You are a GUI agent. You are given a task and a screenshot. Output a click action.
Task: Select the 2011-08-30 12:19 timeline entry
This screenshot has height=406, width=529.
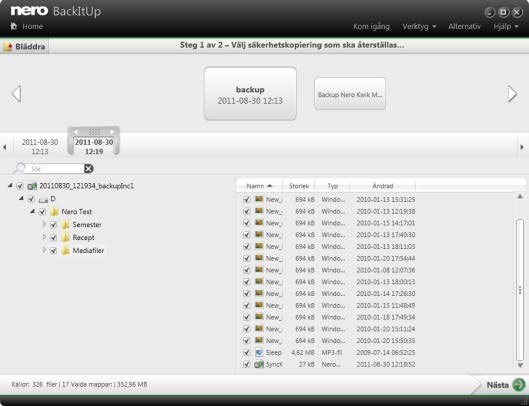(x=94, y=147)
